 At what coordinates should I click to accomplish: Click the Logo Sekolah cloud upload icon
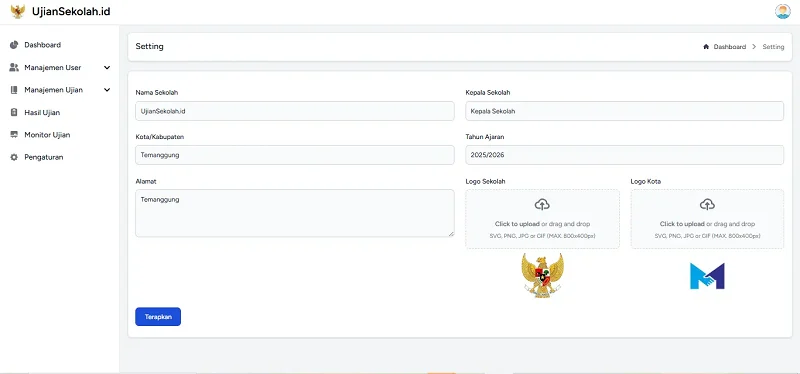tap(542, 205)
